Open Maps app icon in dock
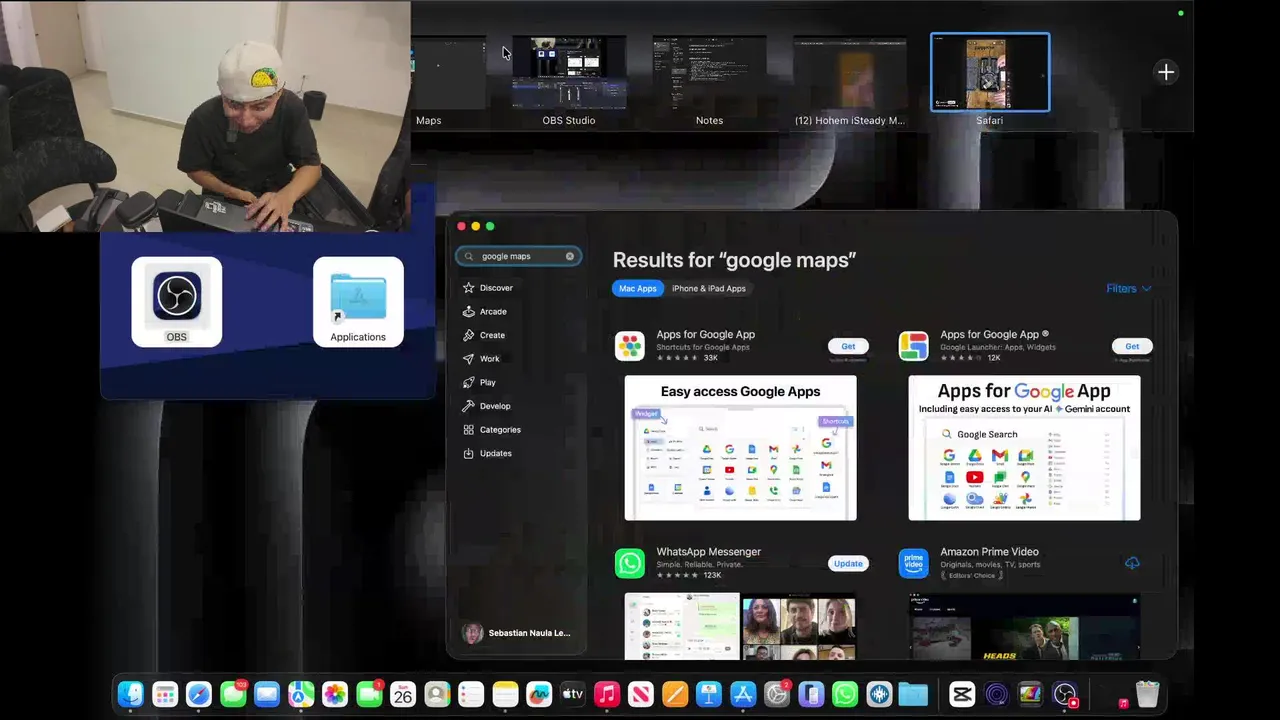Screen dimensions: 1280x720 301,694
